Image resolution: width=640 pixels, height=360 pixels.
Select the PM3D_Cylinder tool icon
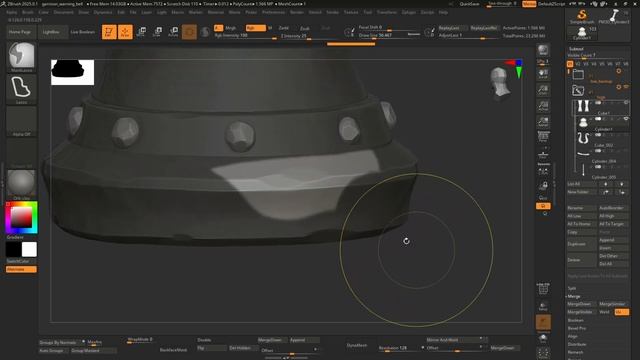(613, 17)
